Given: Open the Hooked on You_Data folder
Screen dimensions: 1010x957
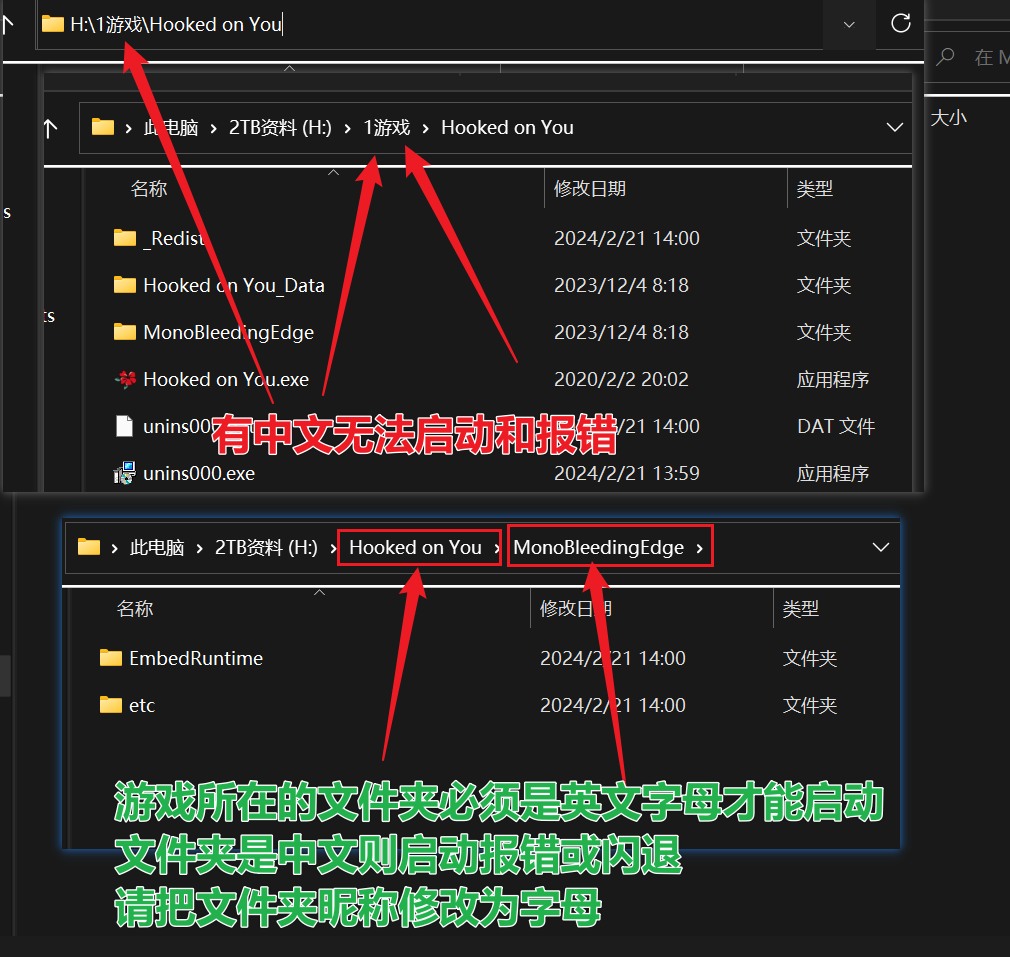Looking at the screenshot, I should coord(234,285).
